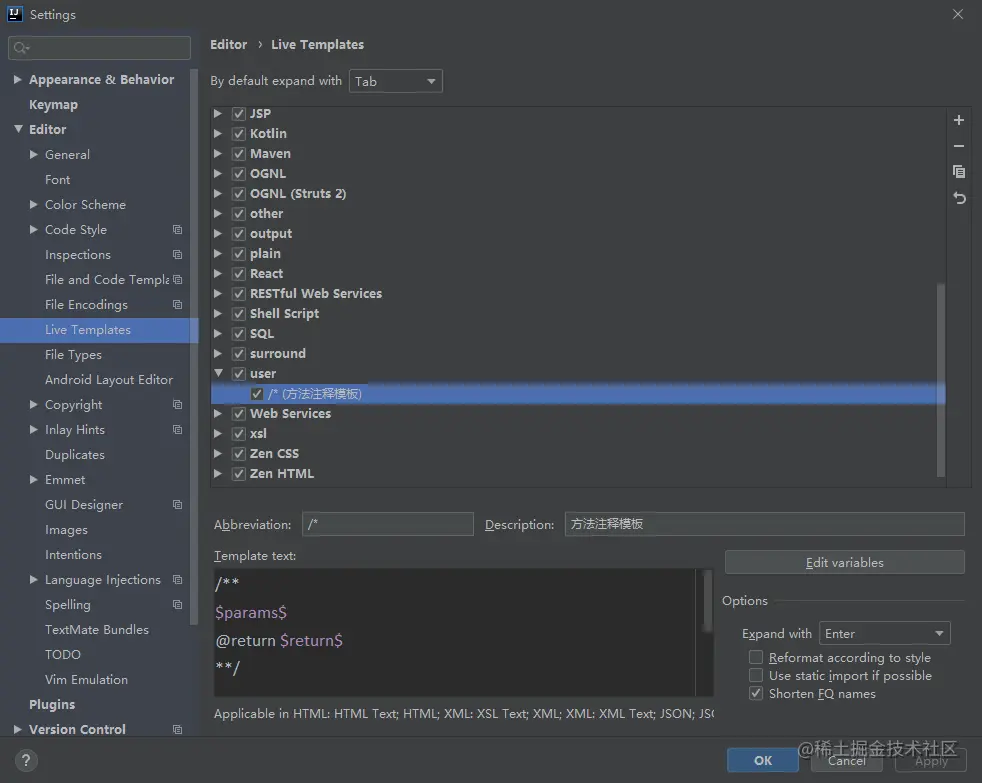This screenshot has height=783, width=982.
Task: Click the template text scrollbar
Action: click(708, 603)
